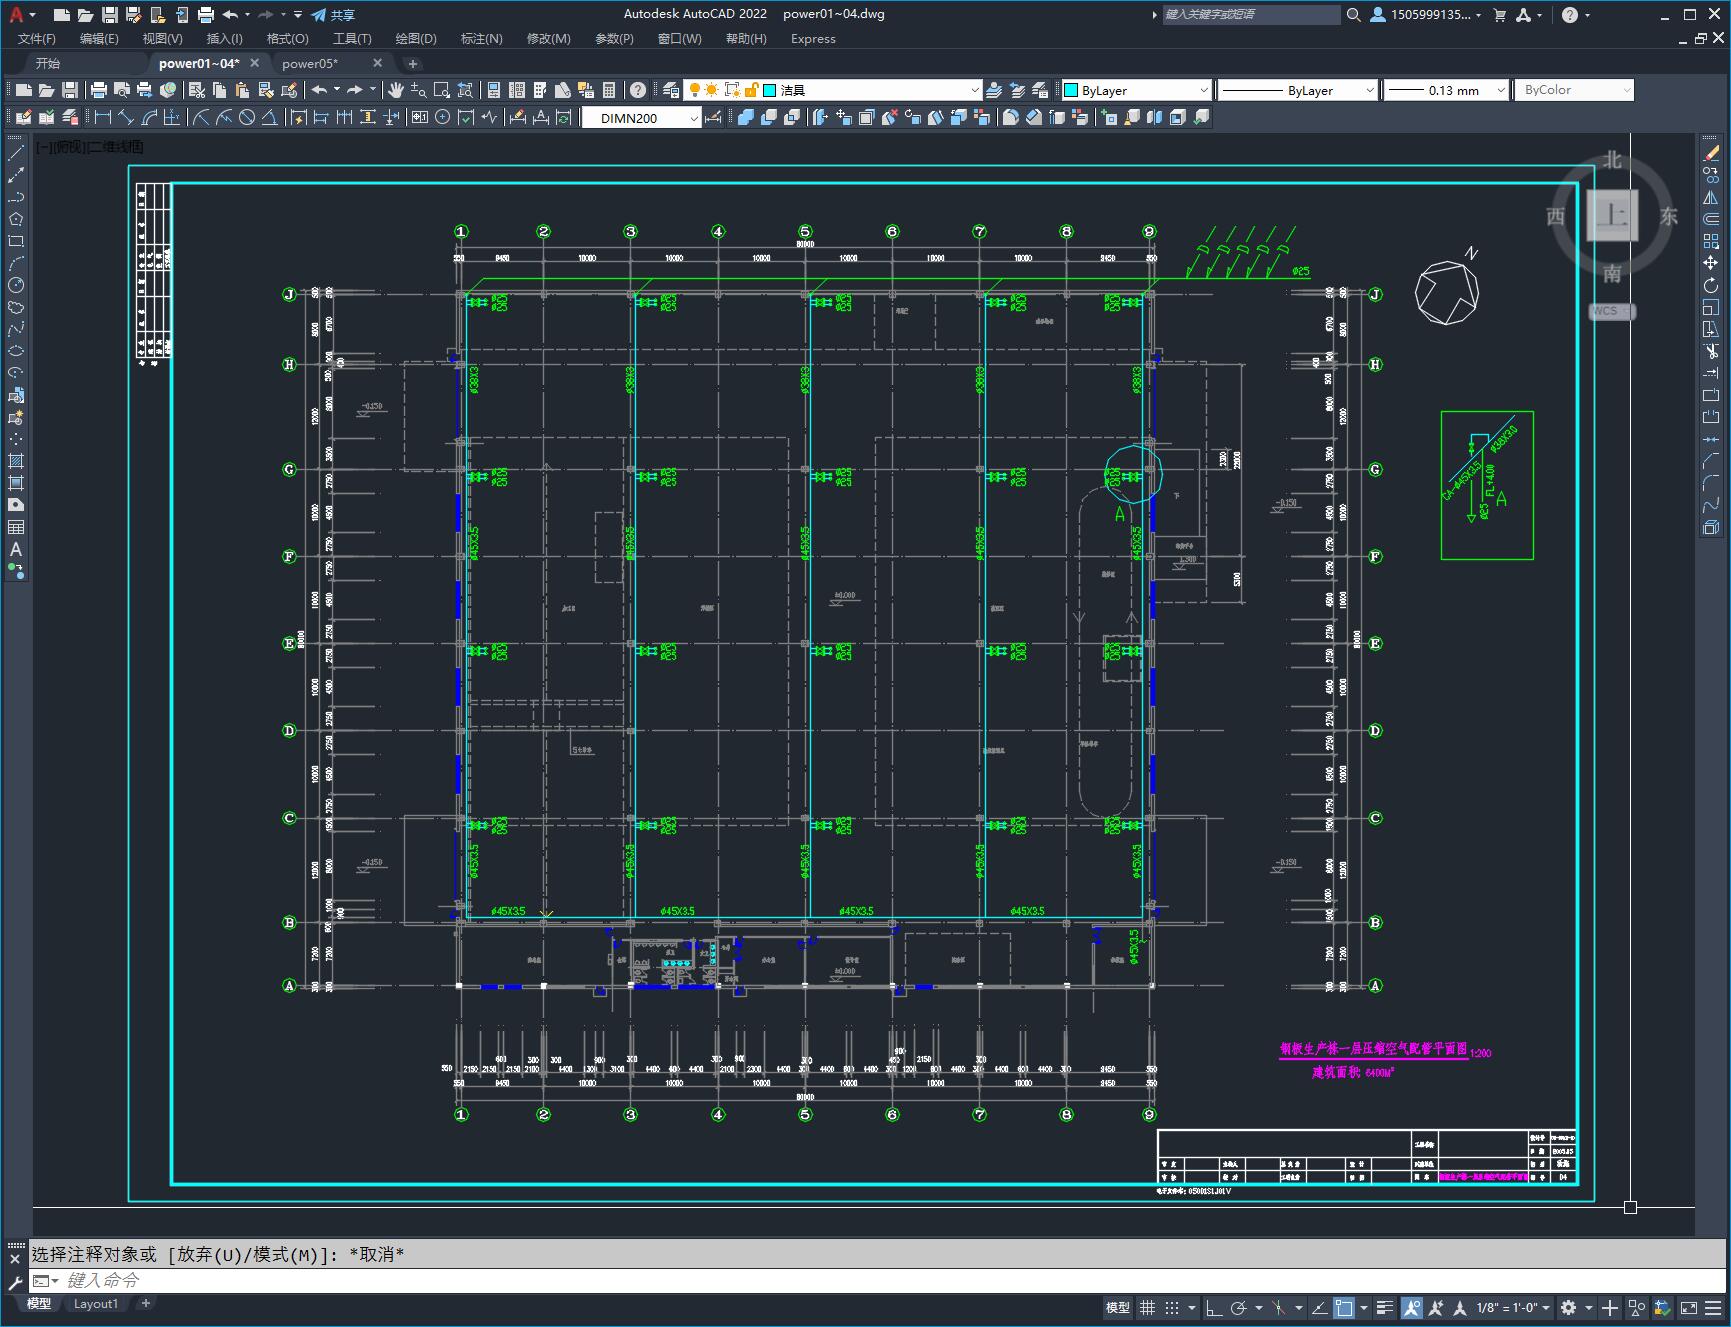Toggle polar tracking in the status bar

pos(1238,1307)
